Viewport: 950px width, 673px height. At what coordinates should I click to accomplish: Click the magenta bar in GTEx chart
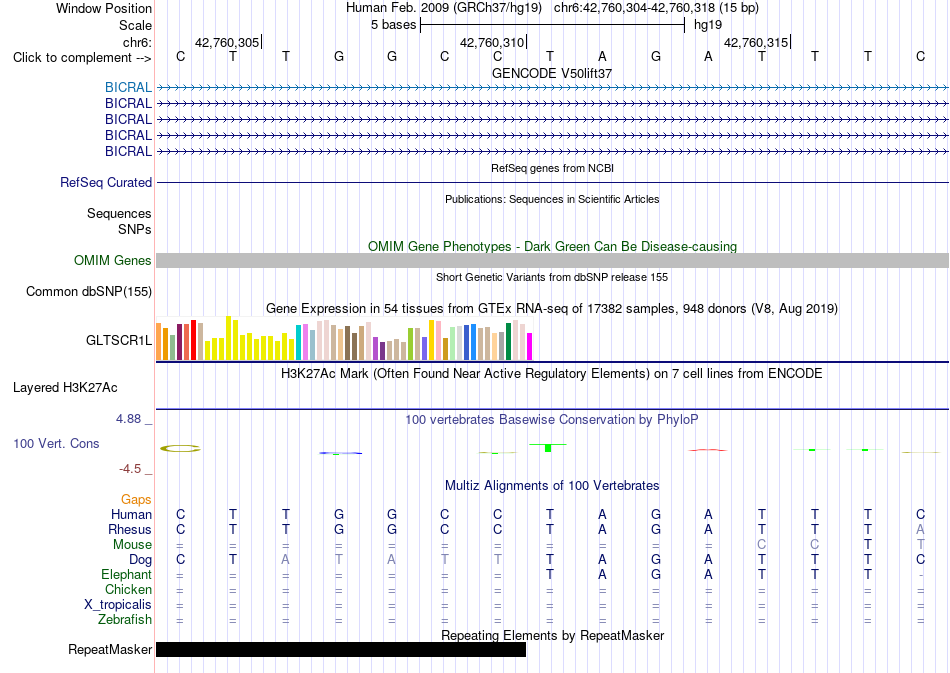pos(530,346)
